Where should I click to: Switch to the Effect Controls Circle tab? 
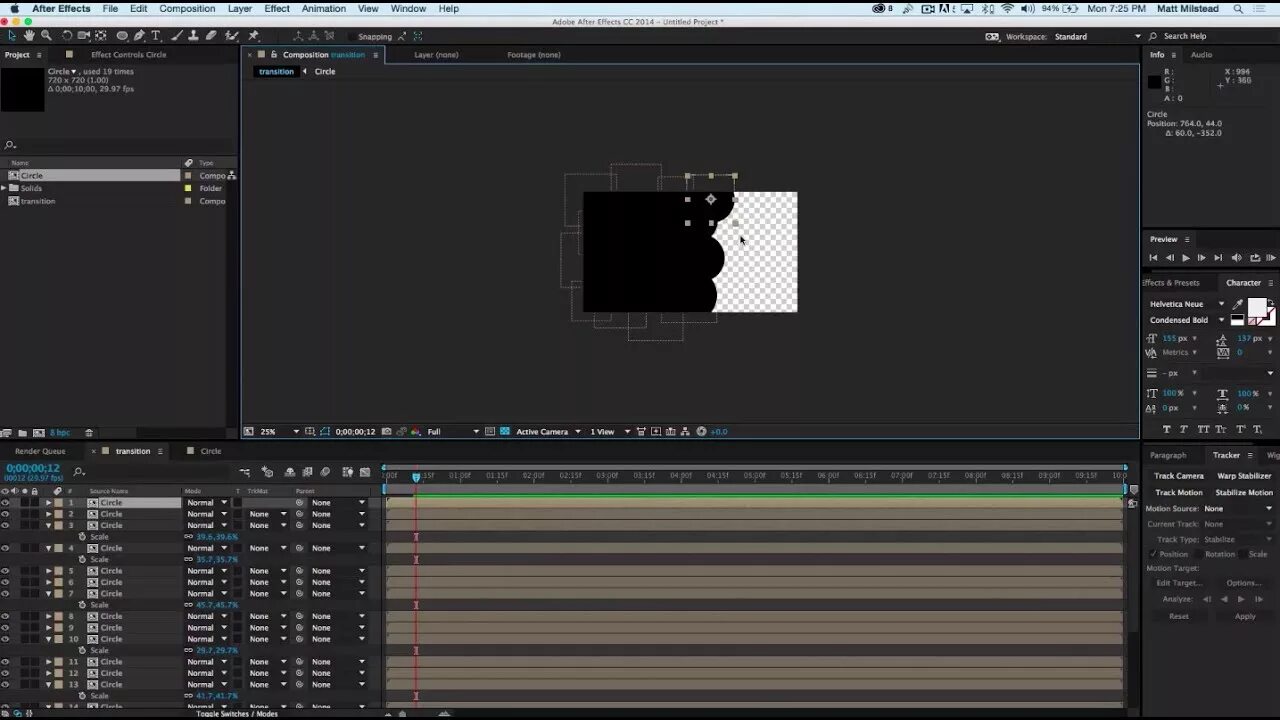(x=128, y=55)
